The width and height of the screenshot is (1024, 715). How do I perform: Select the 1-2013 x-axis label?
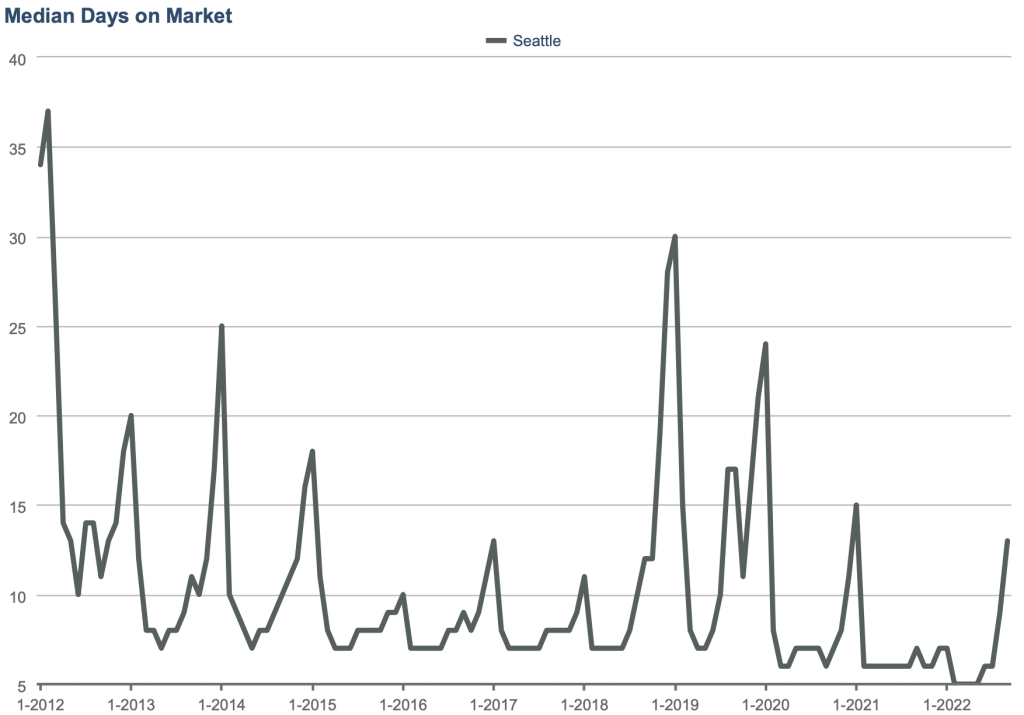pyautogui.click(x=130, y=703)
